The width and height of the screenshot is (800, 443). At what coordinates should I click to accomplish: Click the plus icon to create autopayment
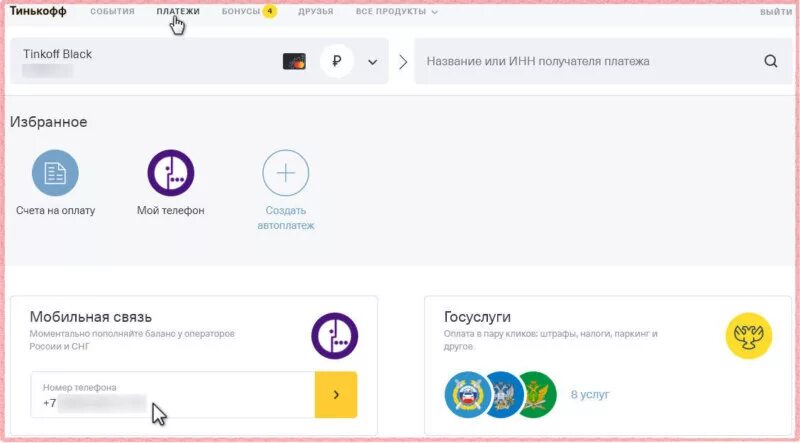point(286,173)
